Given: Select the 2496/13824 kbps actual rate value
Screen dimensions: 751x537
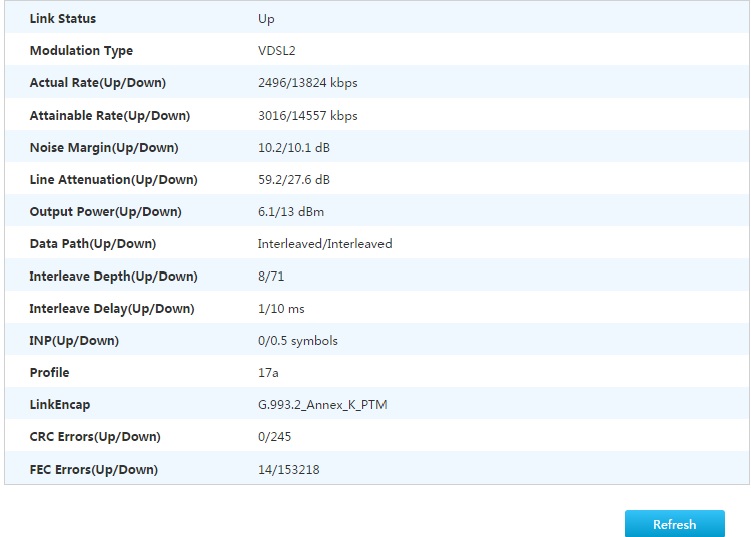Looking at the screenshot, I should click(x=307, y=83).
